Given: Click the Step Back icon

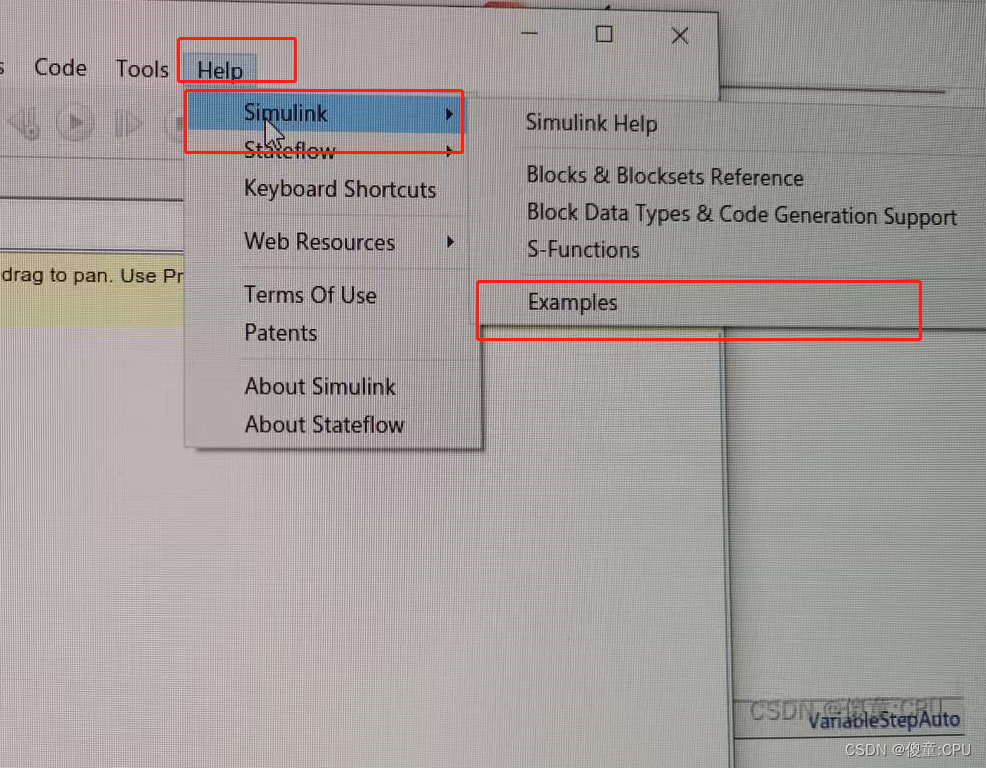Looking at the screenshot, I should (26, 123).
